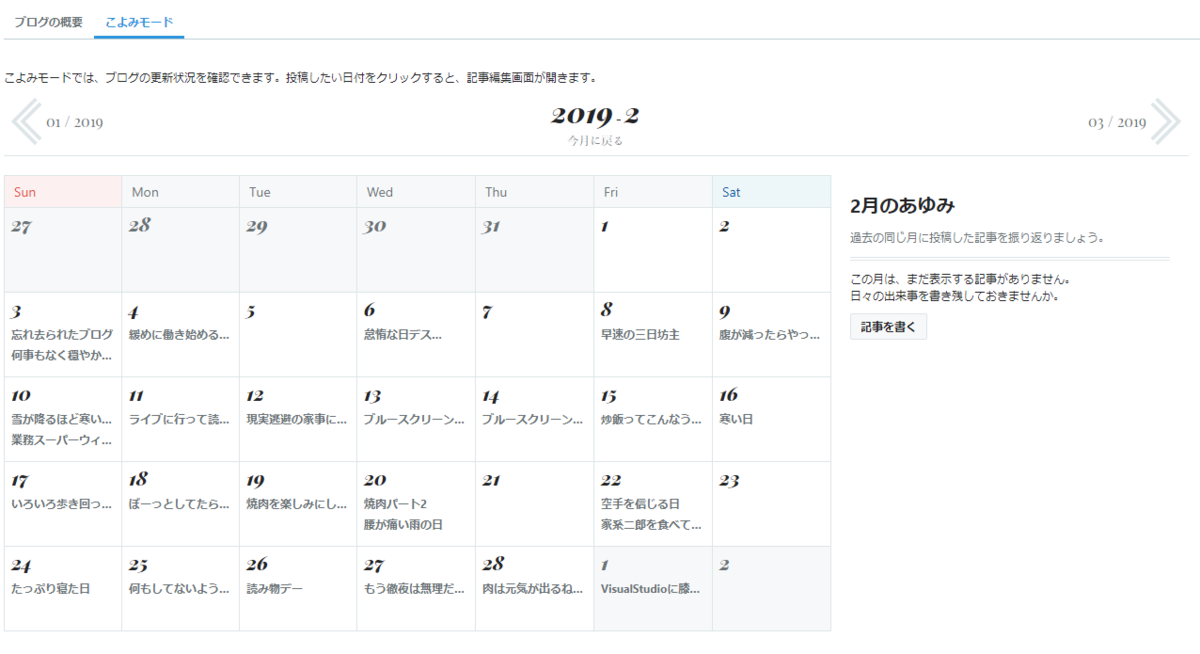This screenshot has width=1200, height=654.
Task: Select empty date February 21 to write
Action: (534, 504)
